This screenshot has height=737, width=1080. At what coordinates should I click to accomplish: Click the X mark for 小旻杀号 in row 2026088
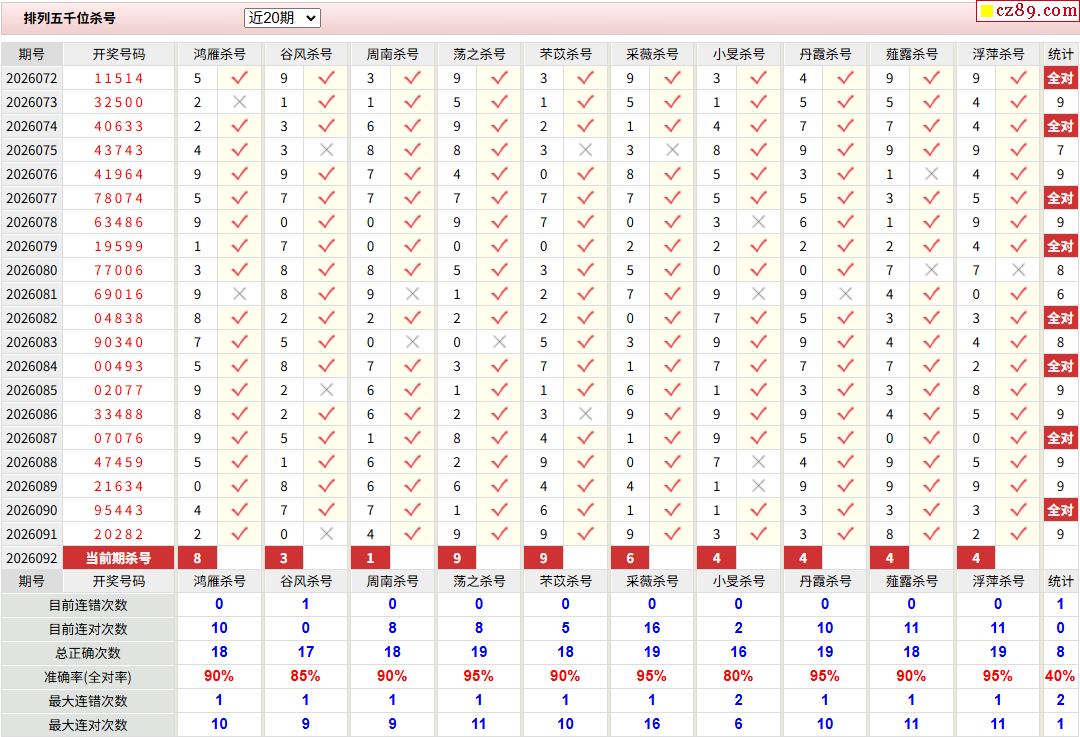pyautogui.click(x=758, y=462)
